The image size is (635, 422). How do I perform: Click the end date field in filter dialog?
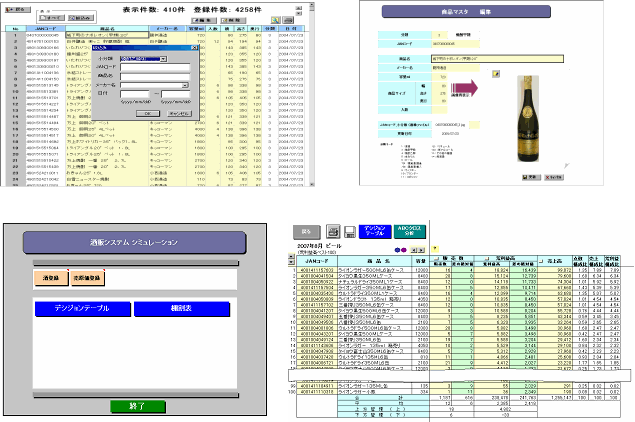pyautogui.click(x=176, y=94)
